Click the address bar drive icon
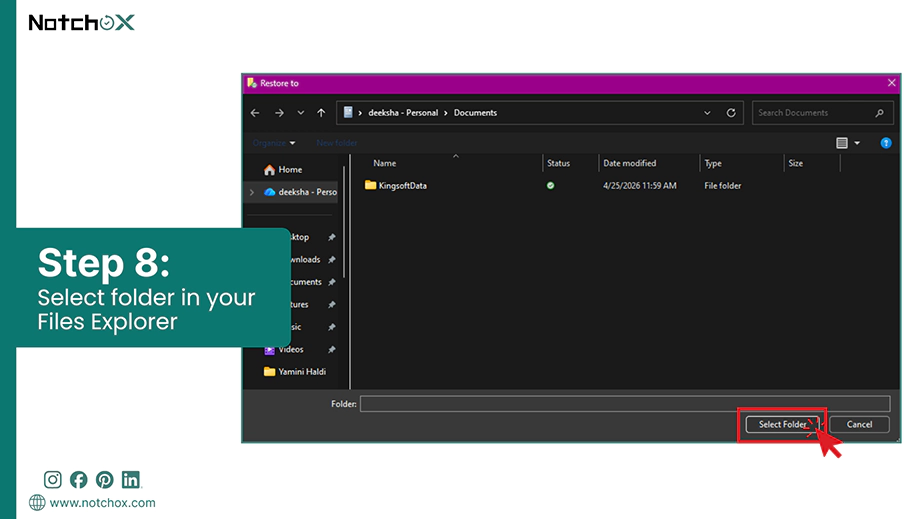922x519 pixels. point(348,112)
